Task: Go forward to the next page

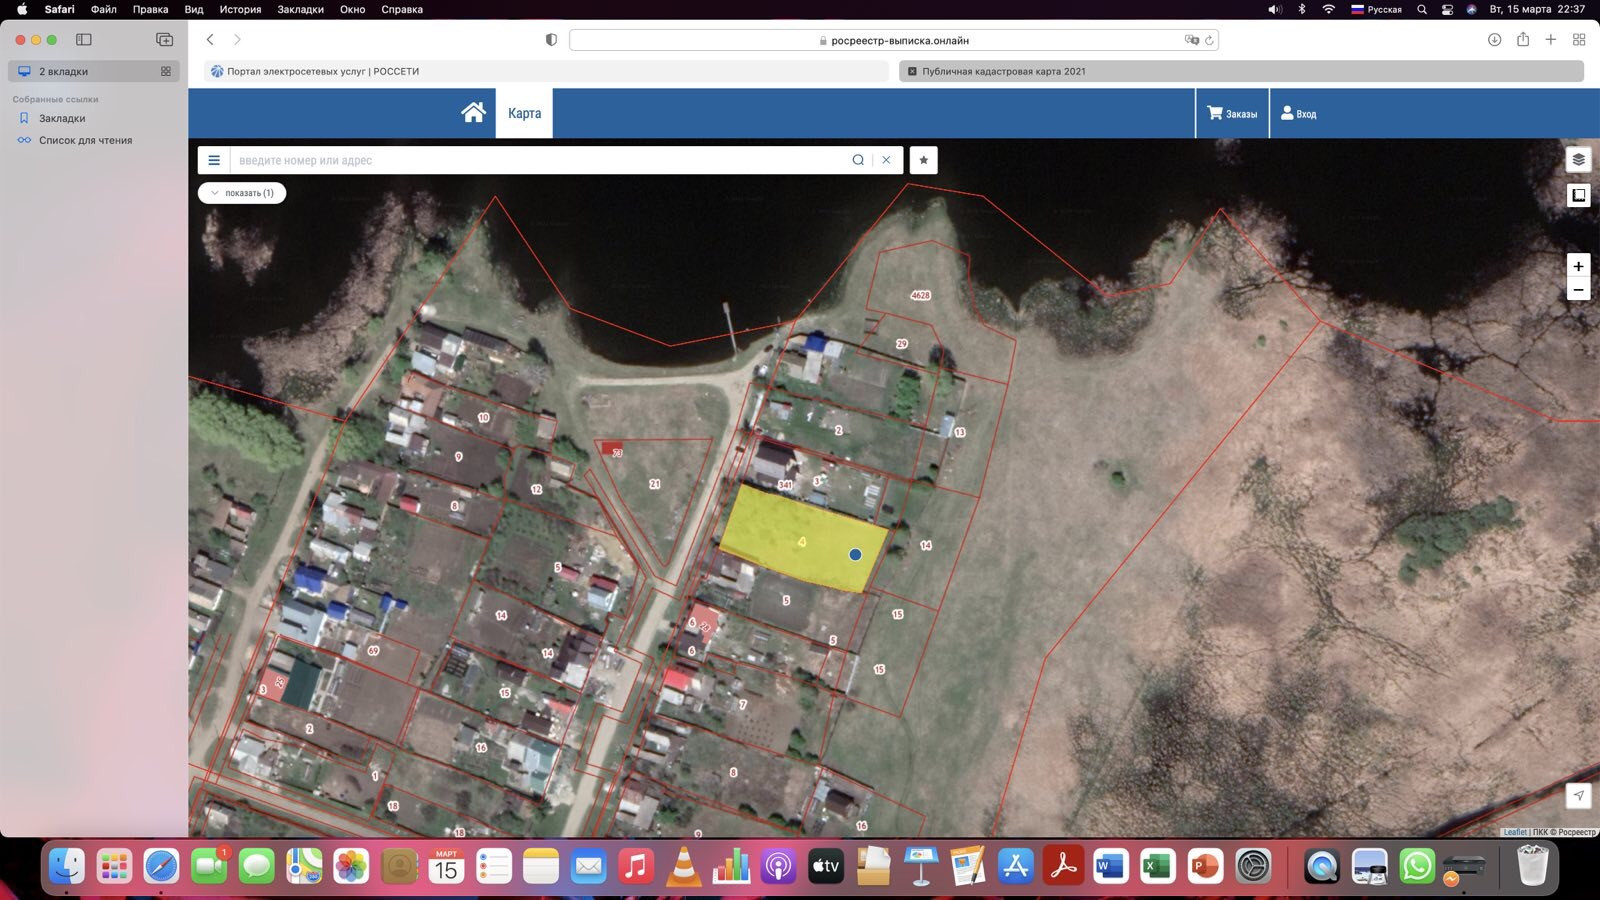Action: click(x=237, y=40)
